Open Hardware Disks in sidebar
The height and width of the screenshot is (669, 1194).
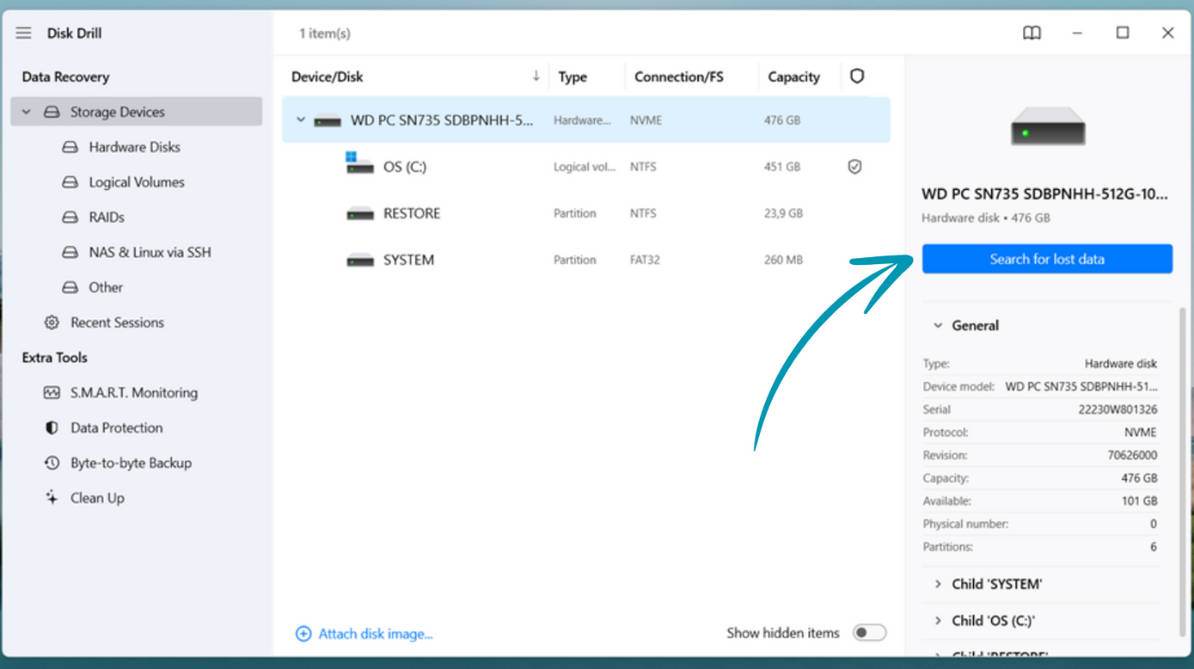click(135, 147)
